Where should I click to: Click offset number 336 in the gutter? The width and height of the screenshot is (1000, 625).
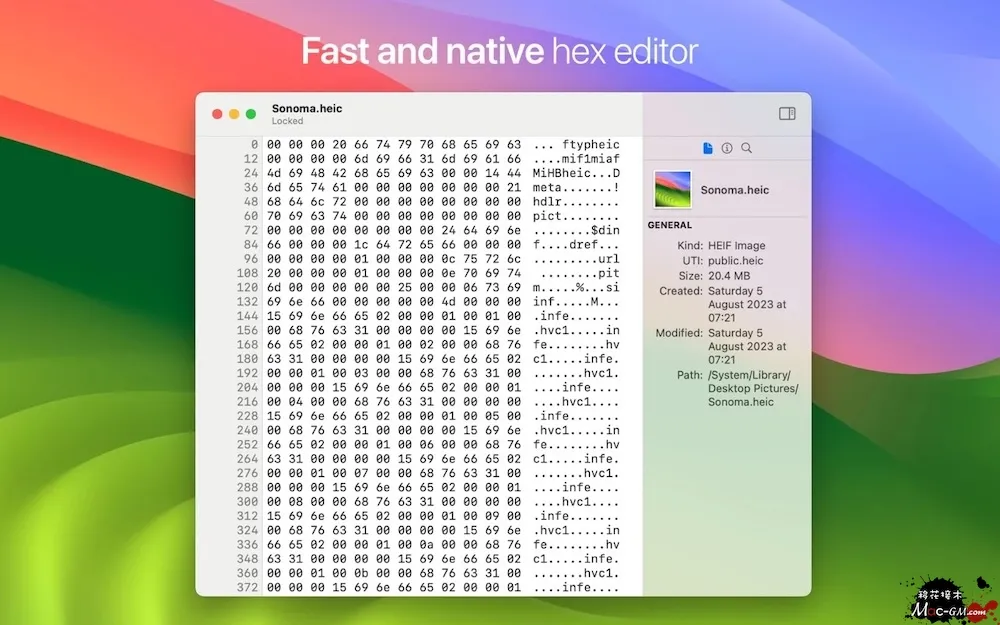point(247,545)
